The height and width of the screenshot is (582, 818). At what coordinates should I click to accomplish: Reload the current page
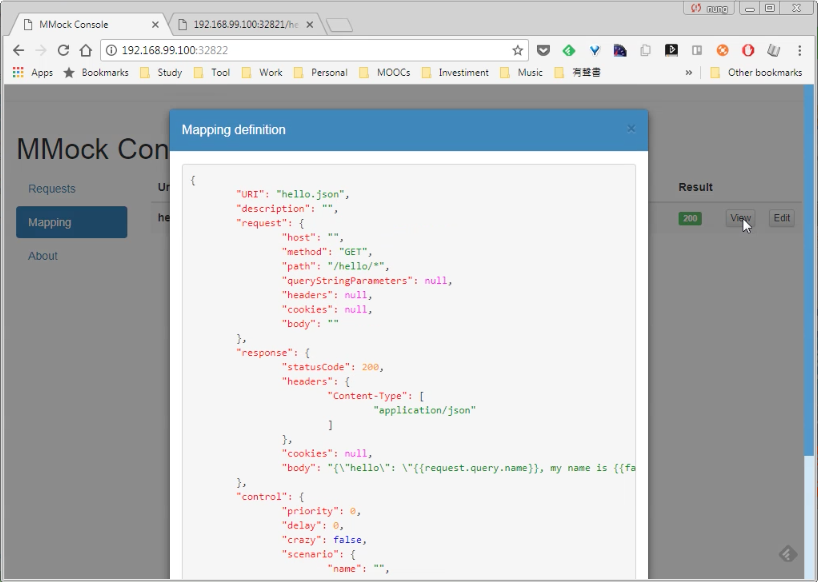pyautogui.click(x=63, y=50)
